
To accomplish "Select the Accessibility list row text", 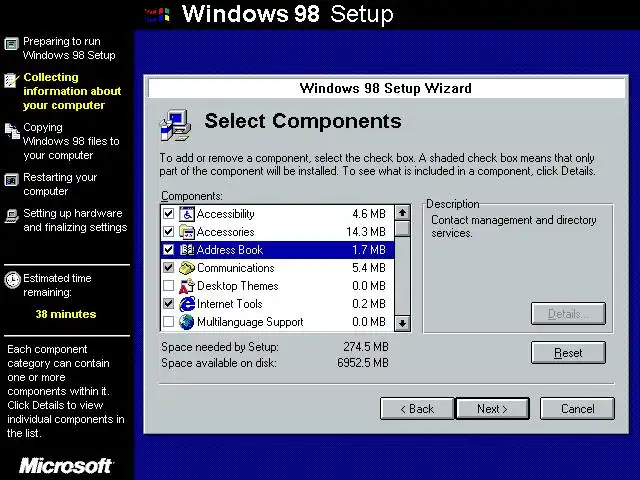I will 225,214.
